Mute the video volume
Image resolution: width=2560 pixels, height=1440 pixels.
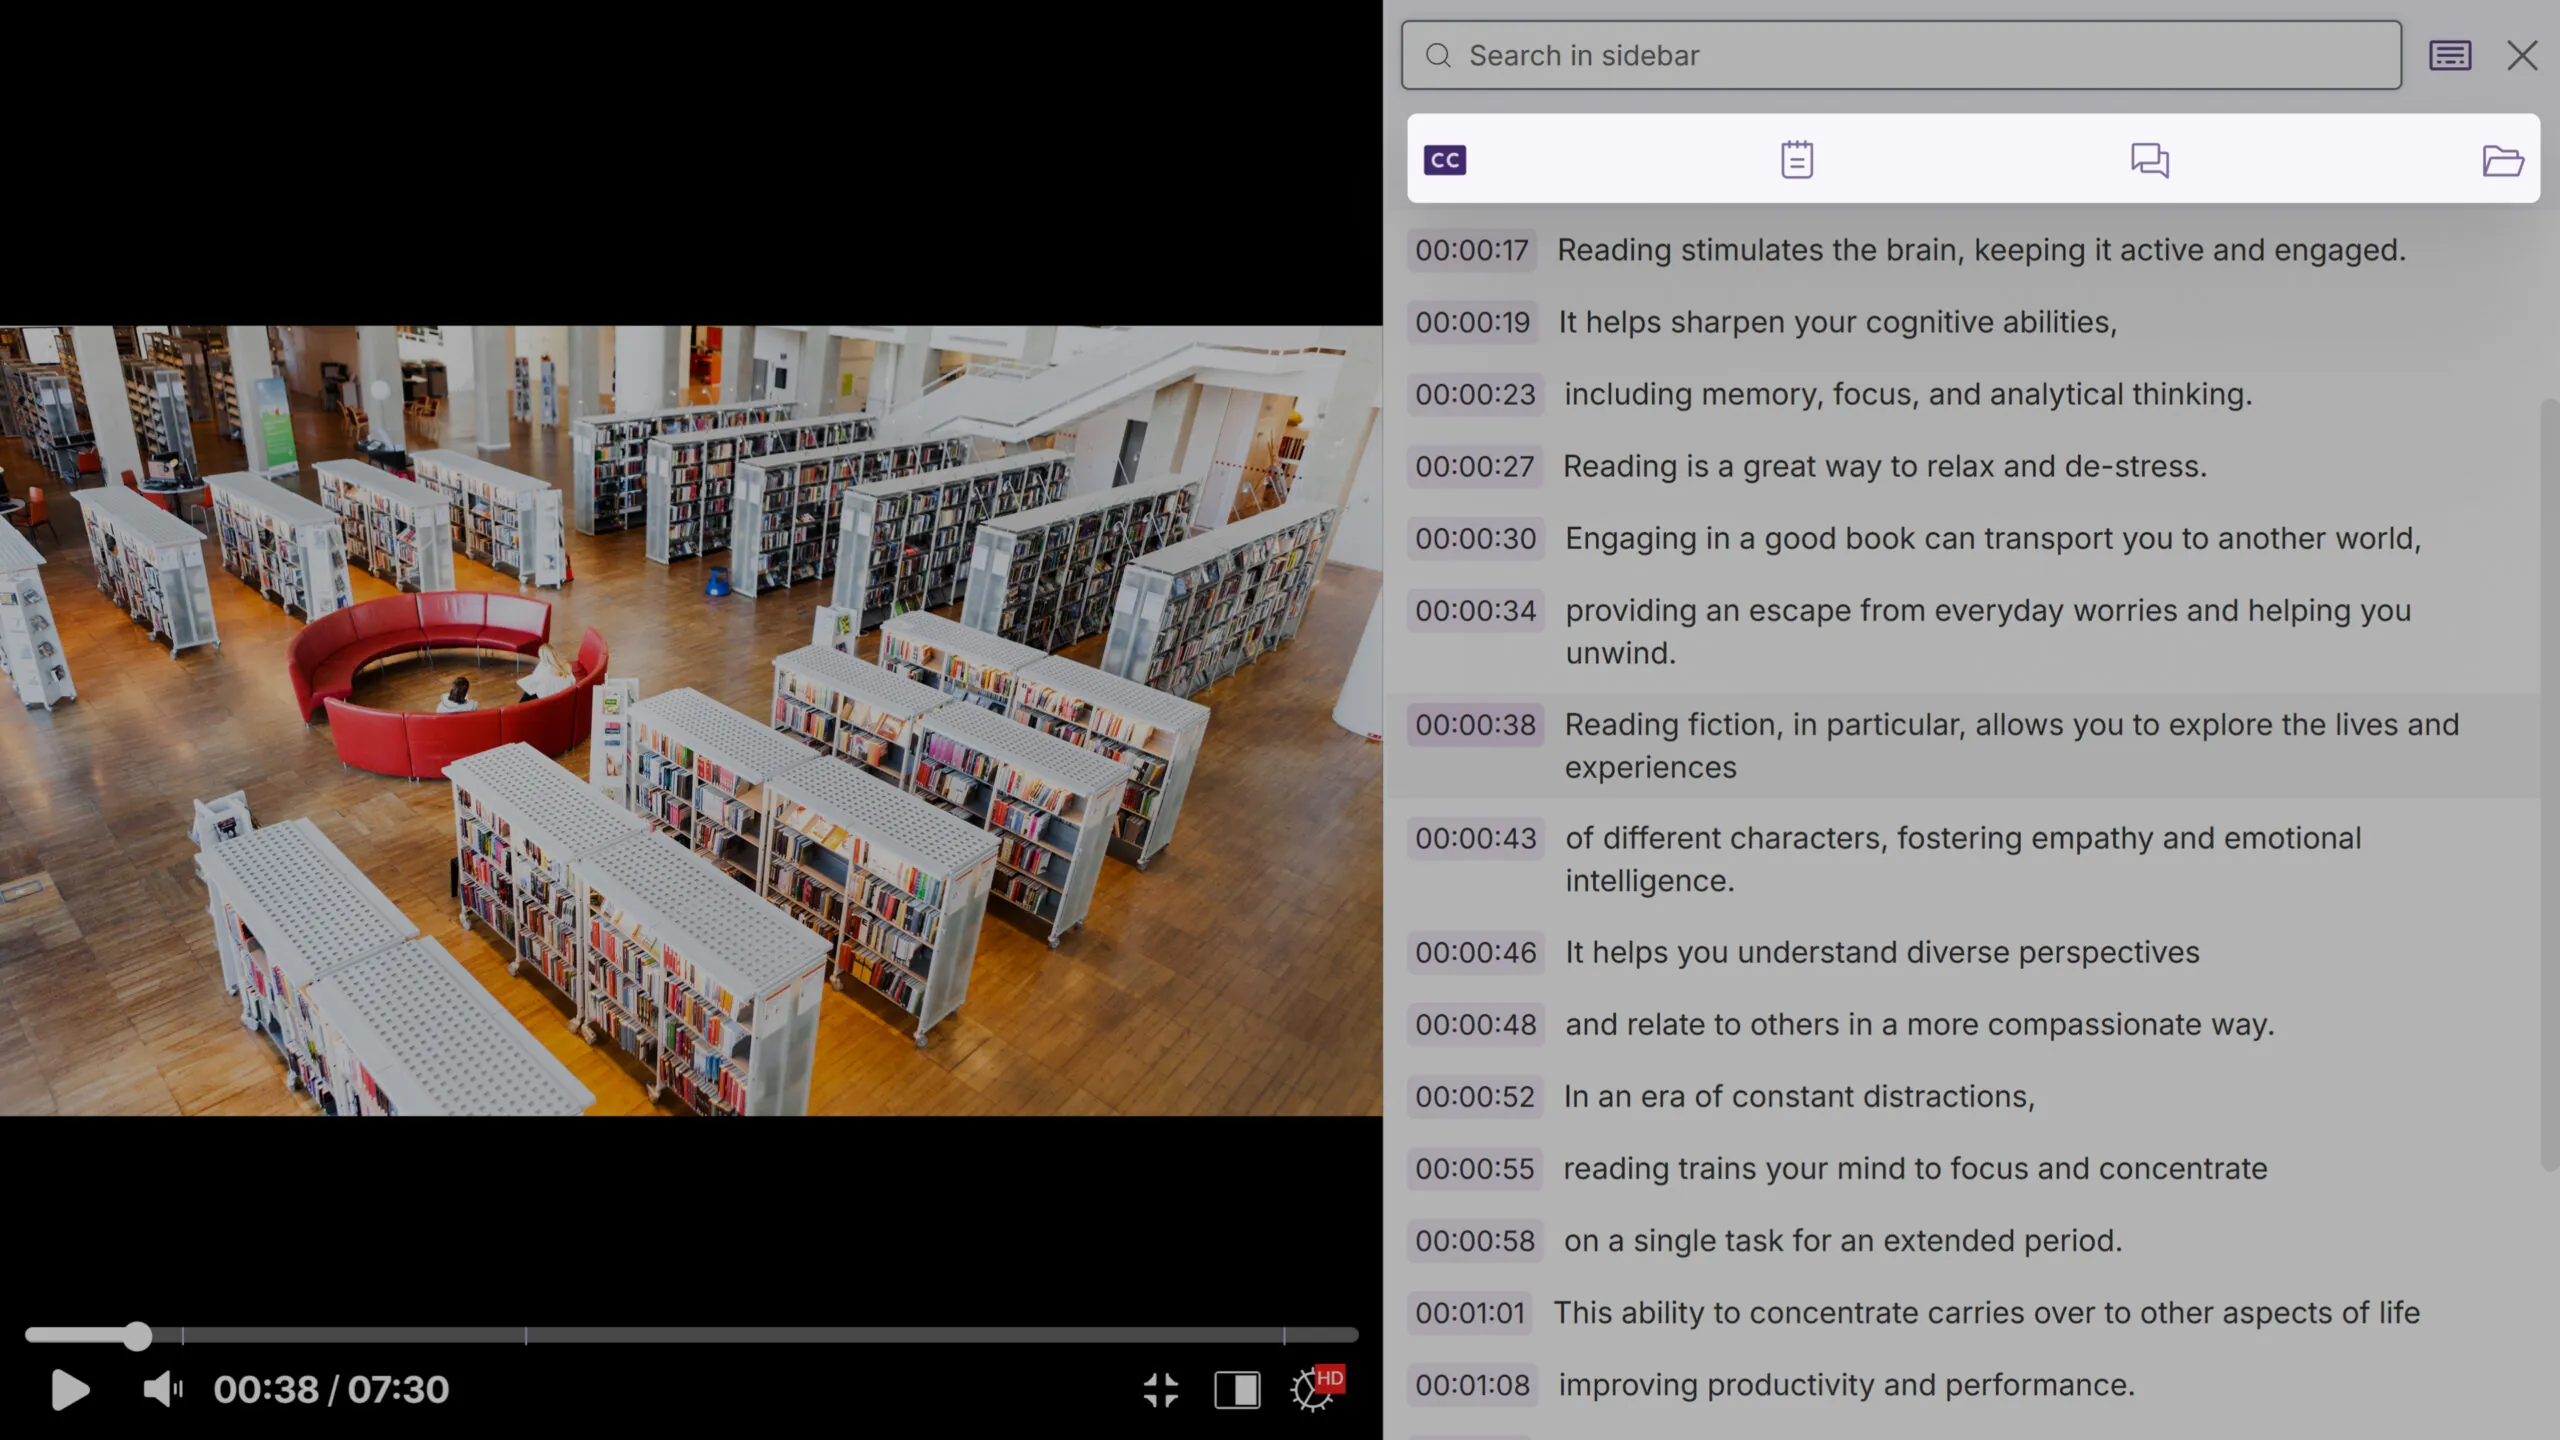tap(162, 1389)
